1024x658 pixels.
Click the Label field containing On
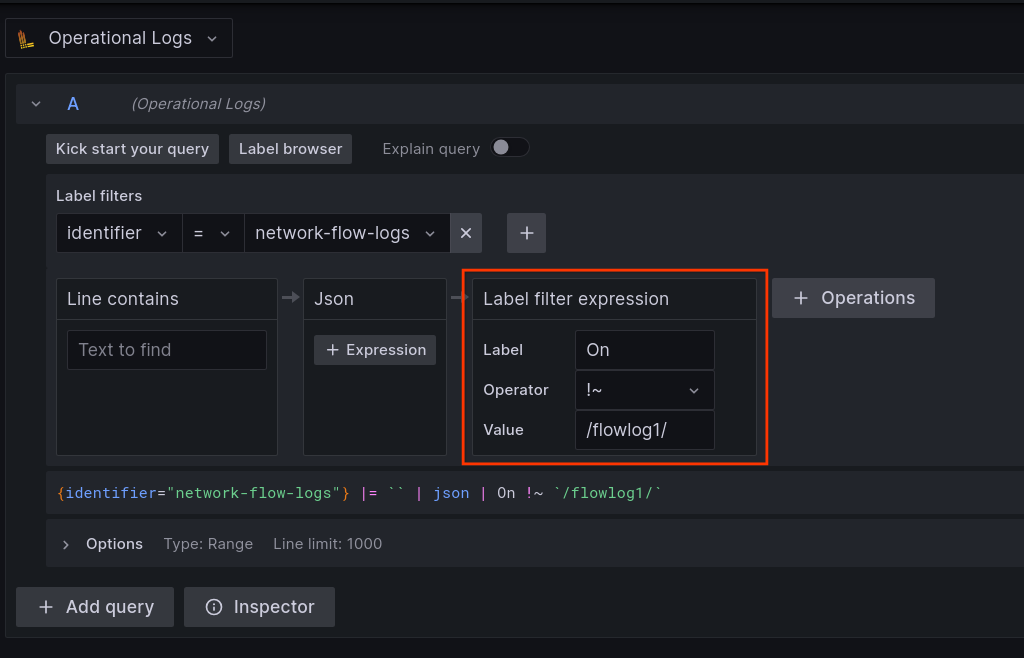(x=644, y=349)
